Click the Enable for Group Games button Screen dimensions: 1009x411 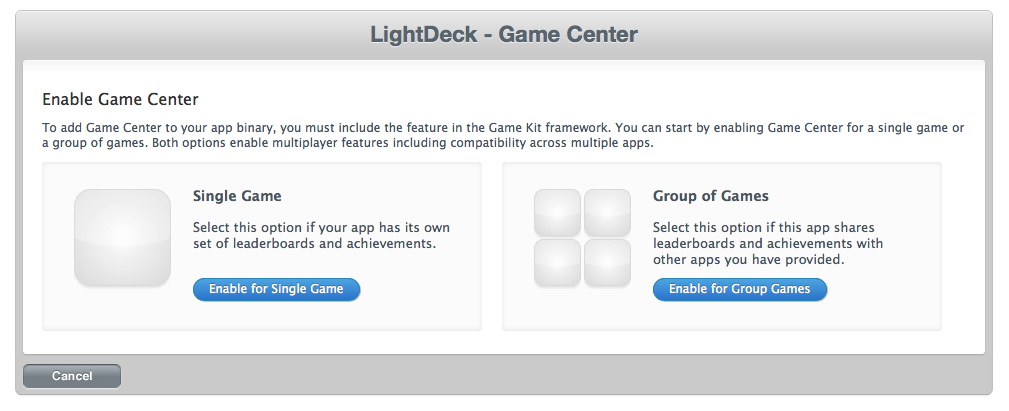point(739,289)
